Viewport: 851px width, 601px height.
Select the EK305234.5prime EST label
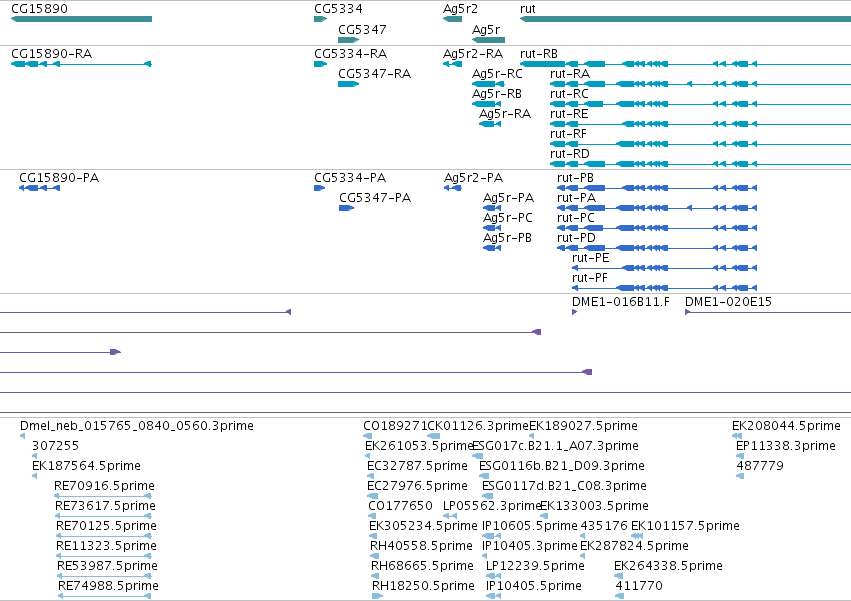(x=423, y=527)
